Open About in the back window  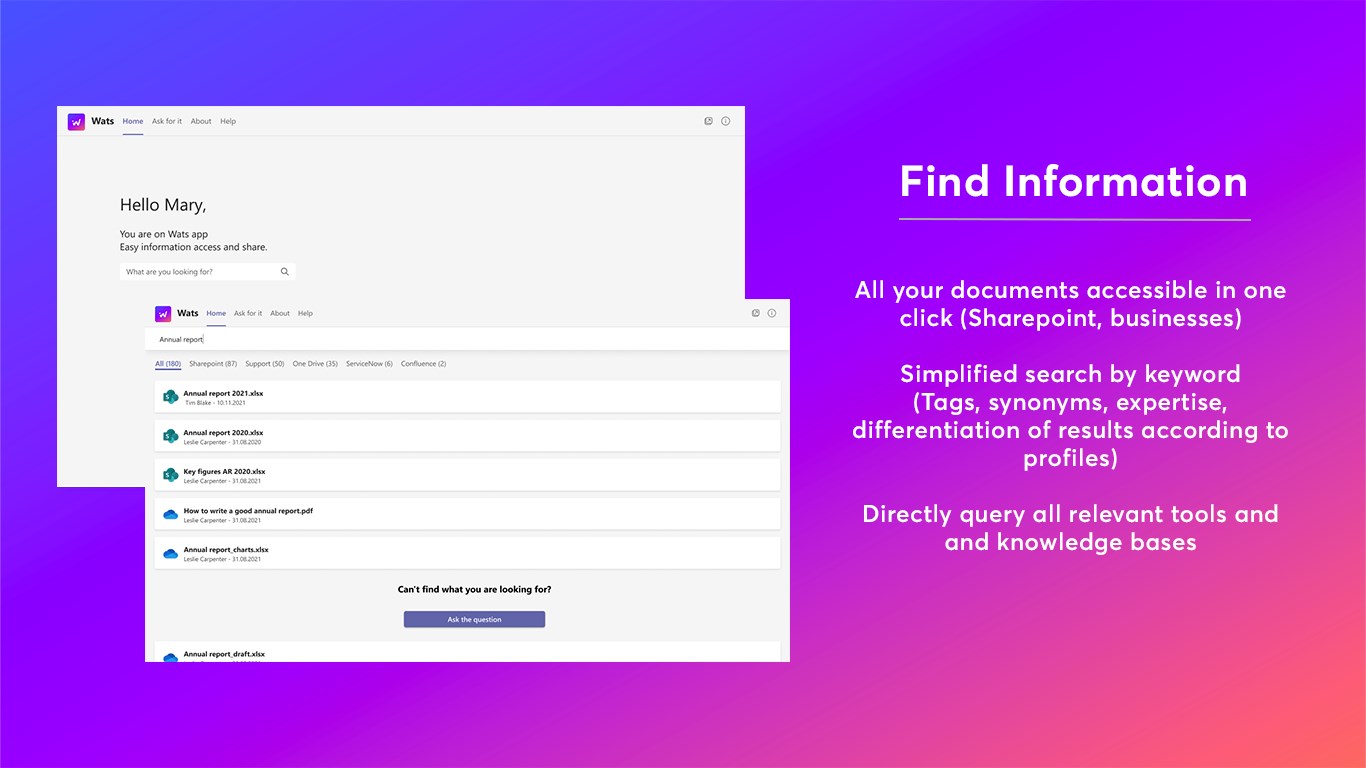click(x=201, y=121)
